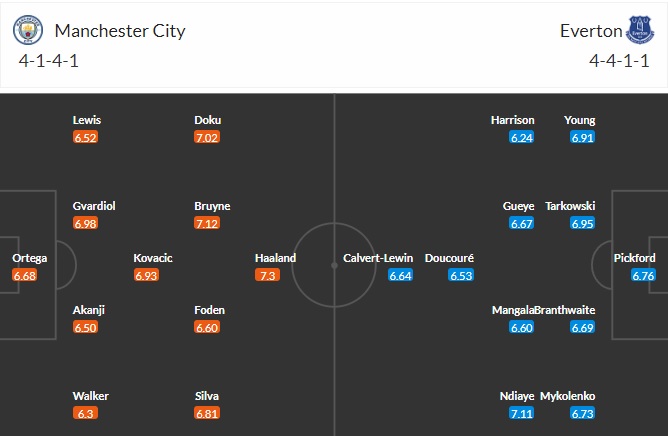Click Doku's 7.02 rating badge
668x436 pixels.
pyautogui.click(x=207, y=137)
